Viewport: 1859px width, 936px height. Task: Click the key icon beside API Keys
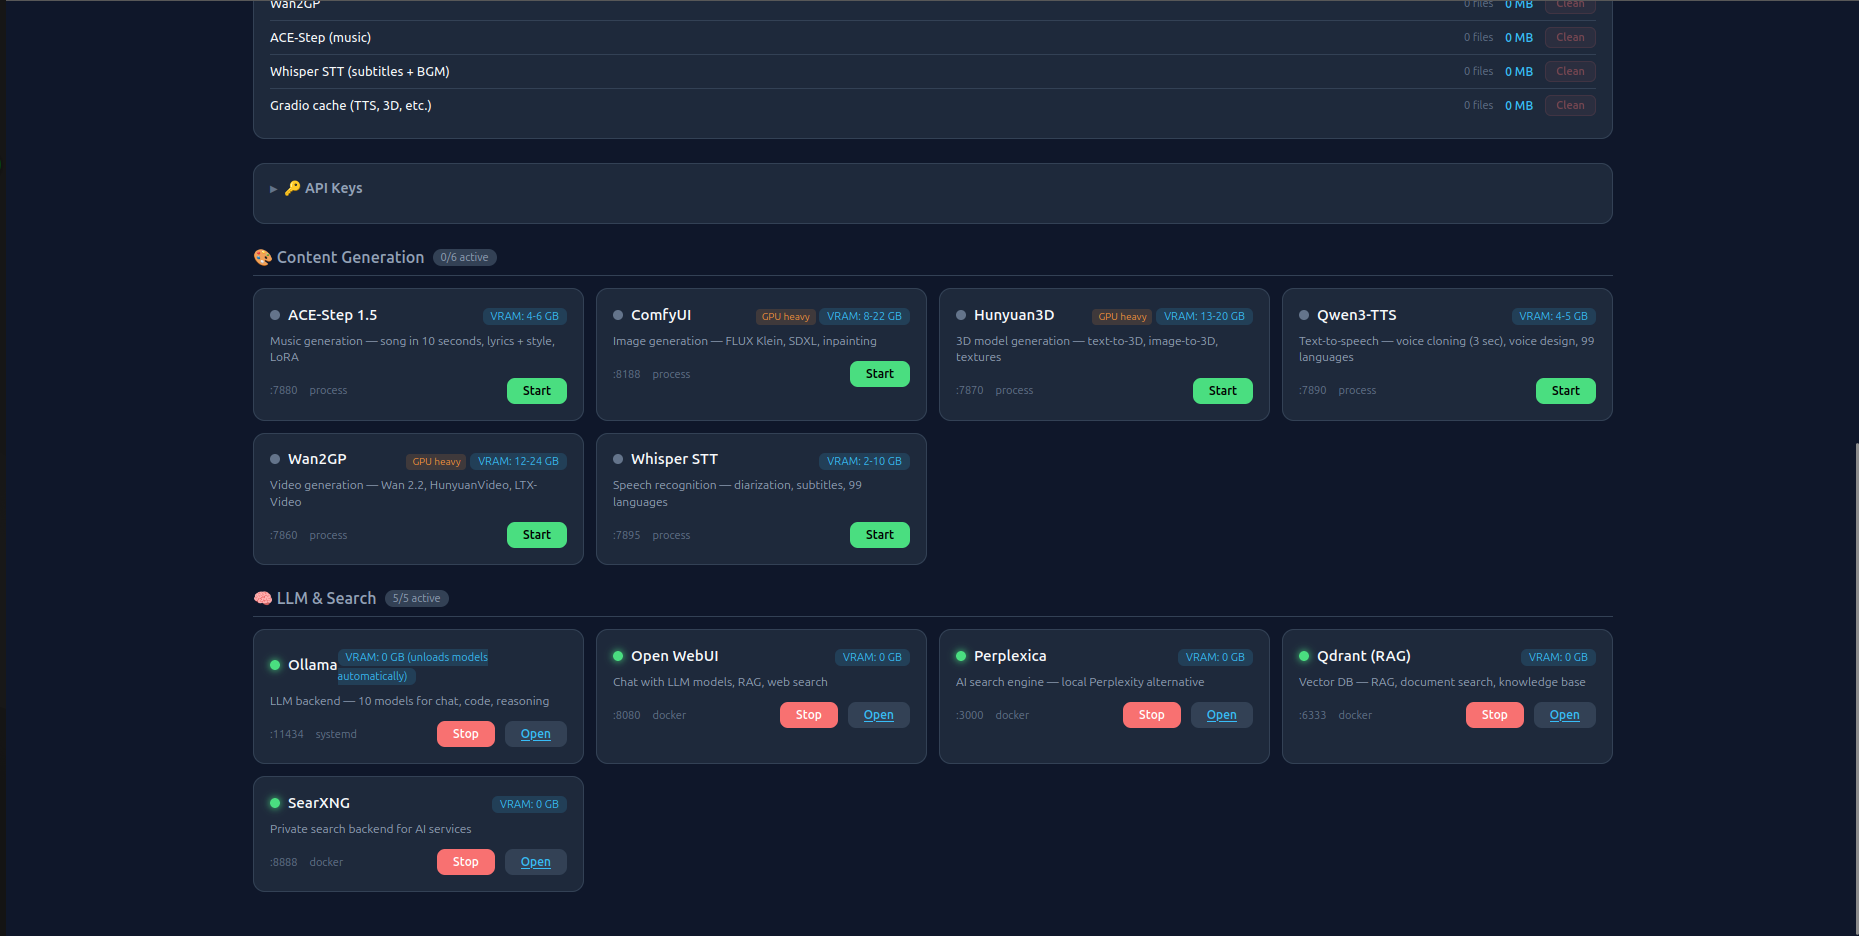pos(293,188)
